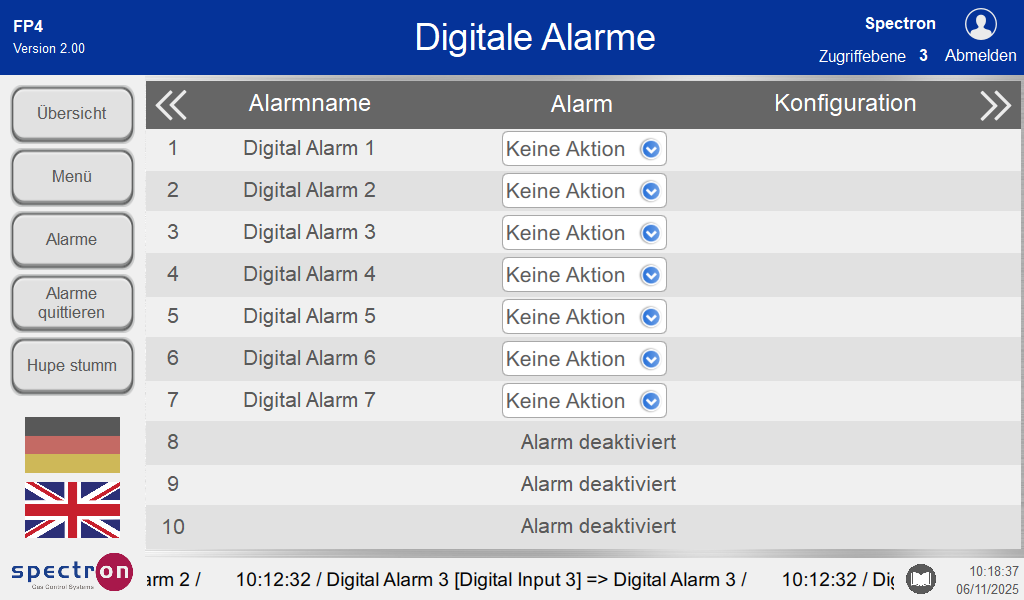
Task: Expand Digital Alarm 7 action dropdown
Action: pyautogui.click(x=584, y=401)
